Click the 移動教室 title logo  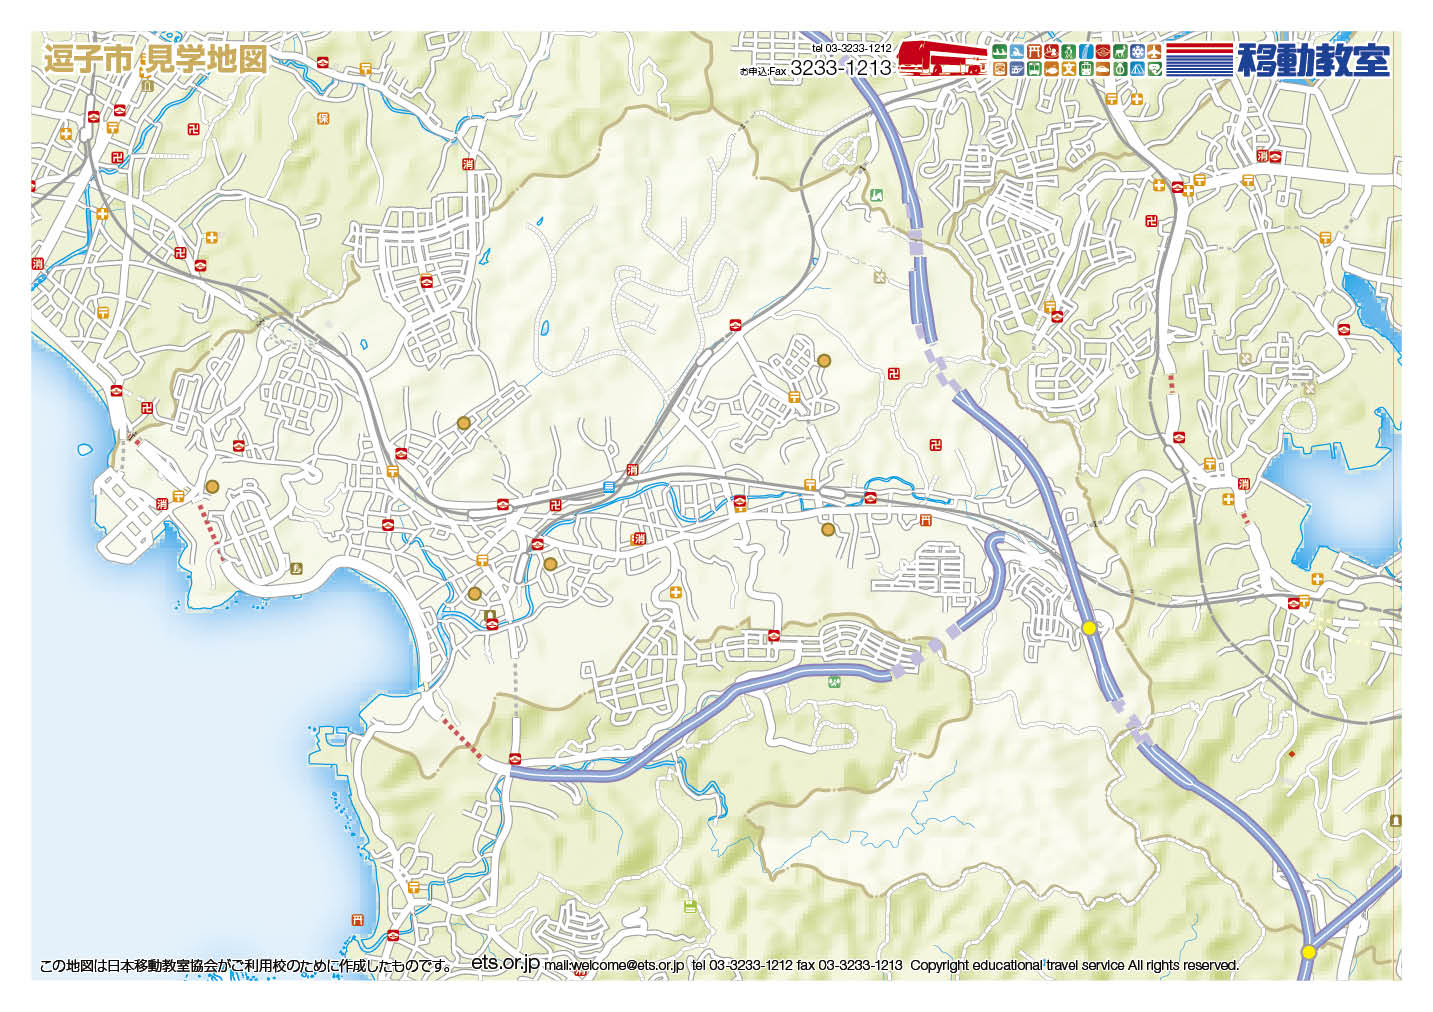(1313, 59)
